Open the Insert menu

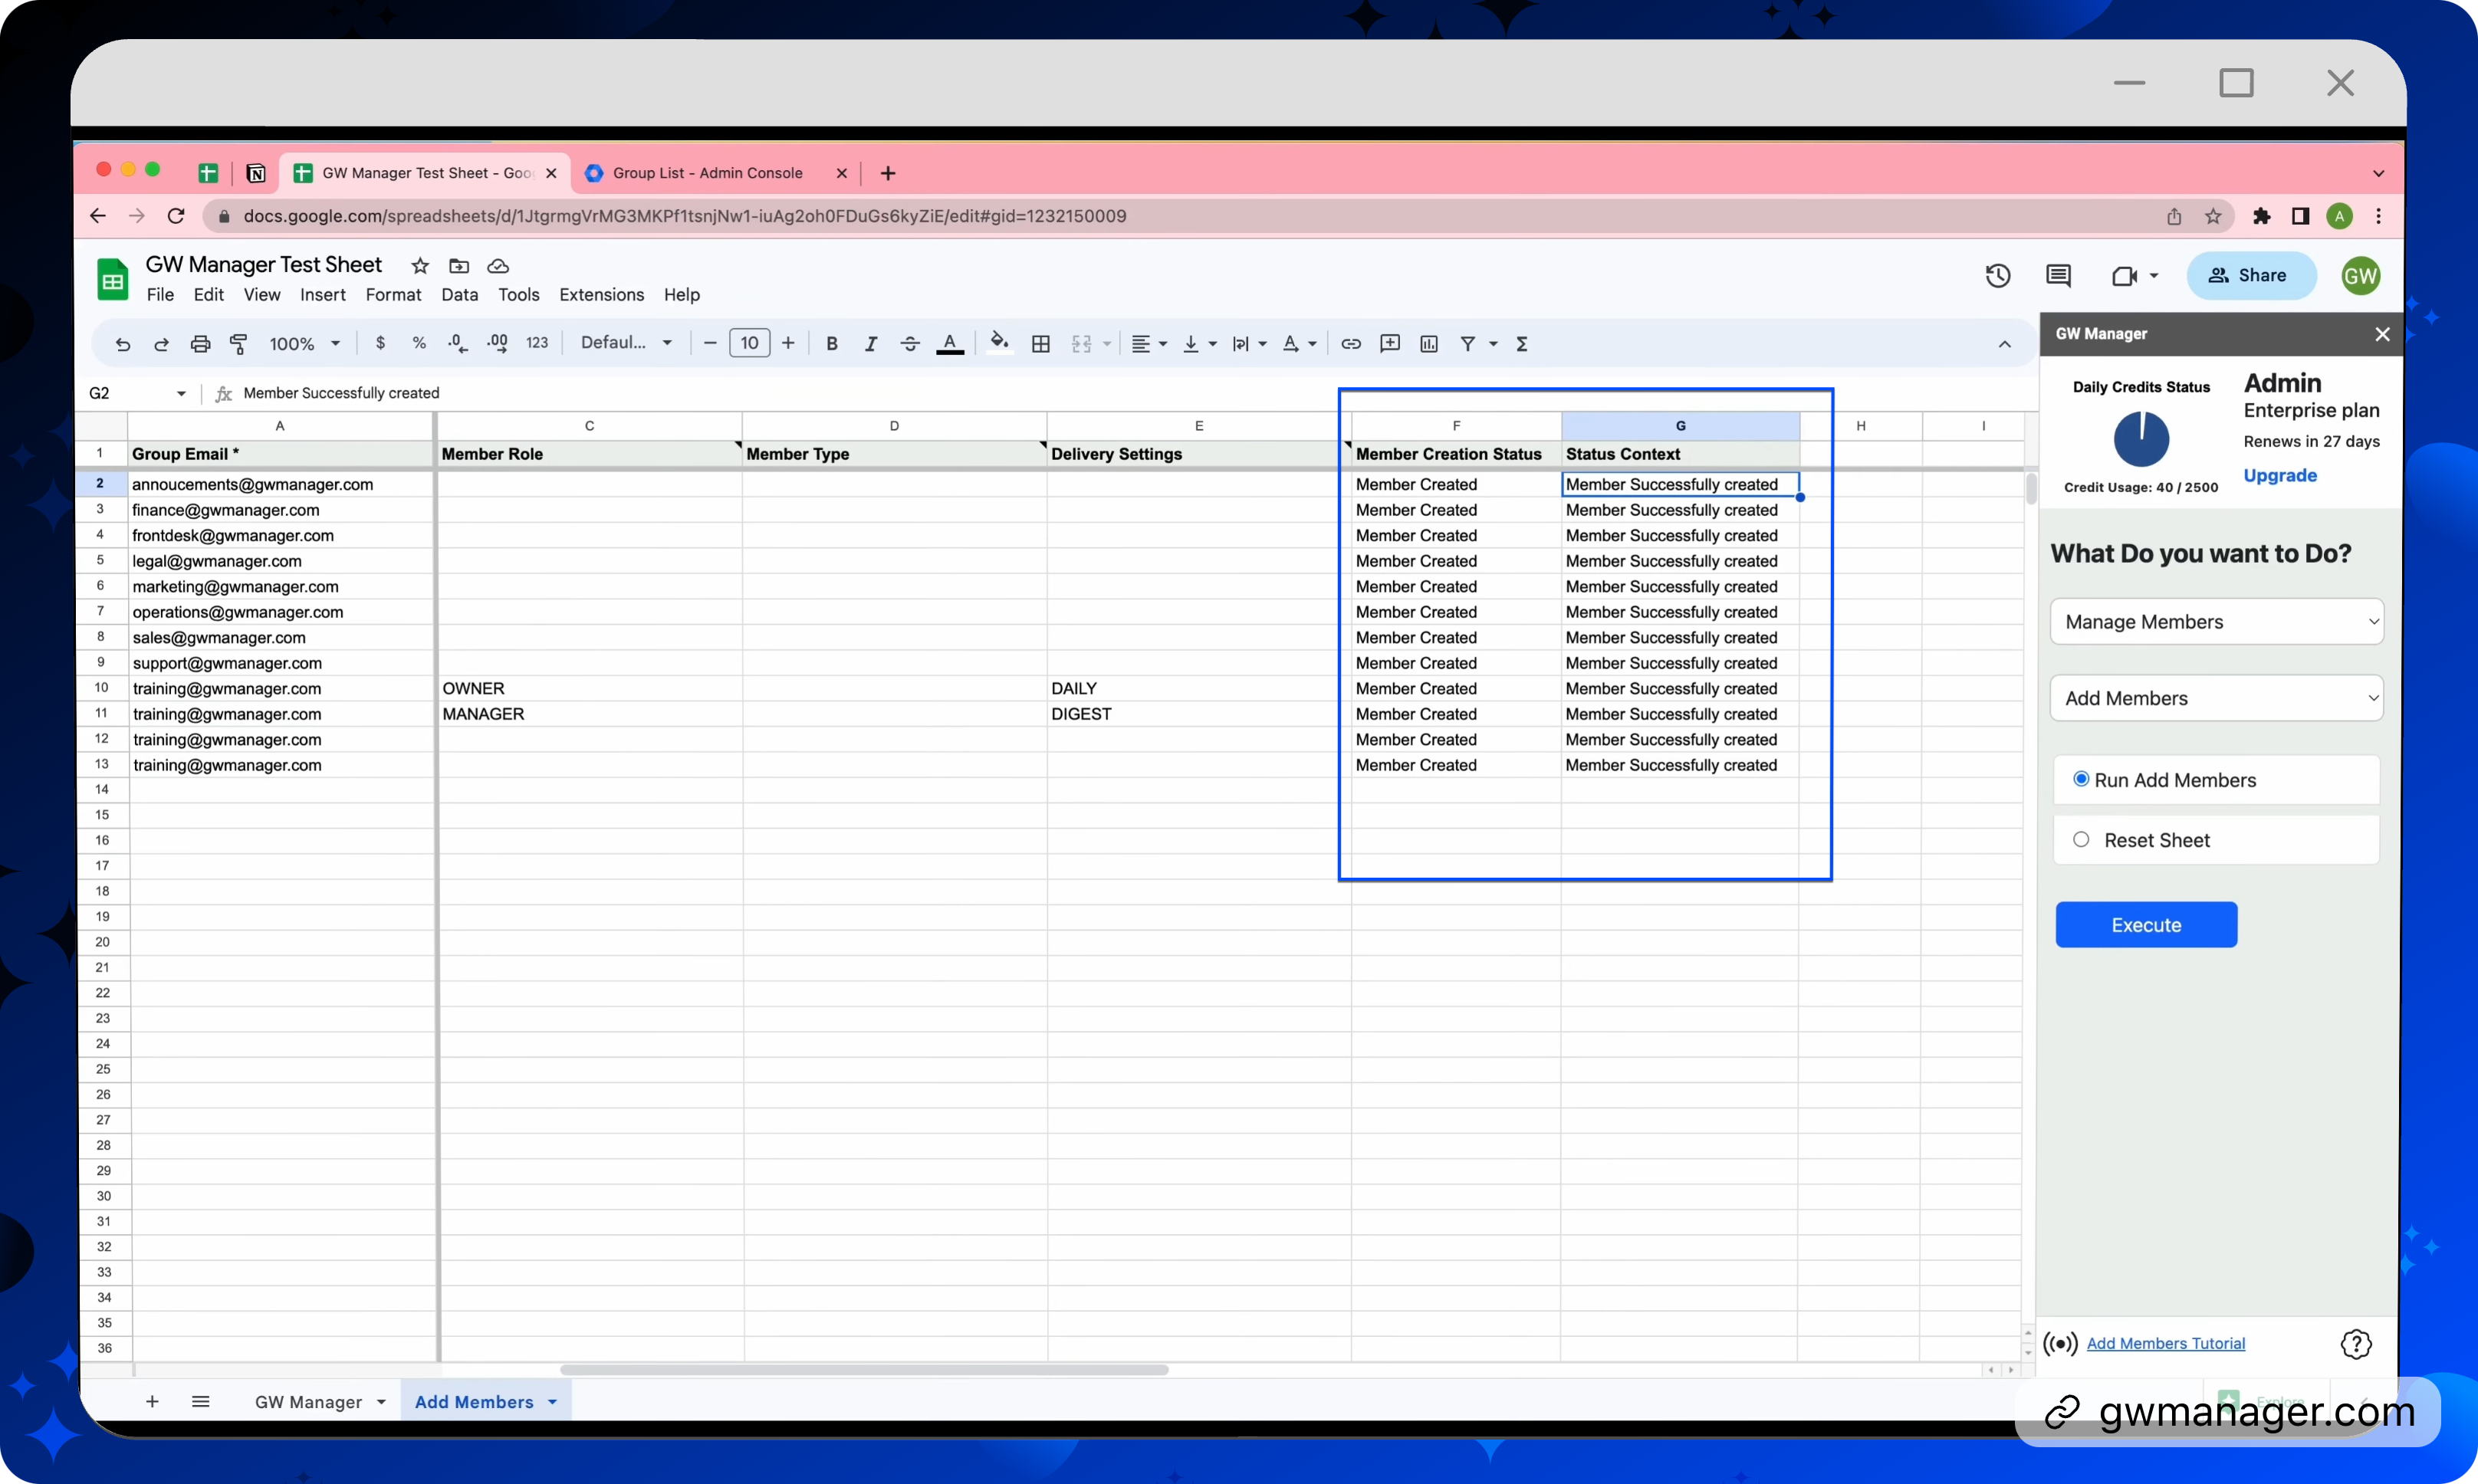[x=322, y=295]
